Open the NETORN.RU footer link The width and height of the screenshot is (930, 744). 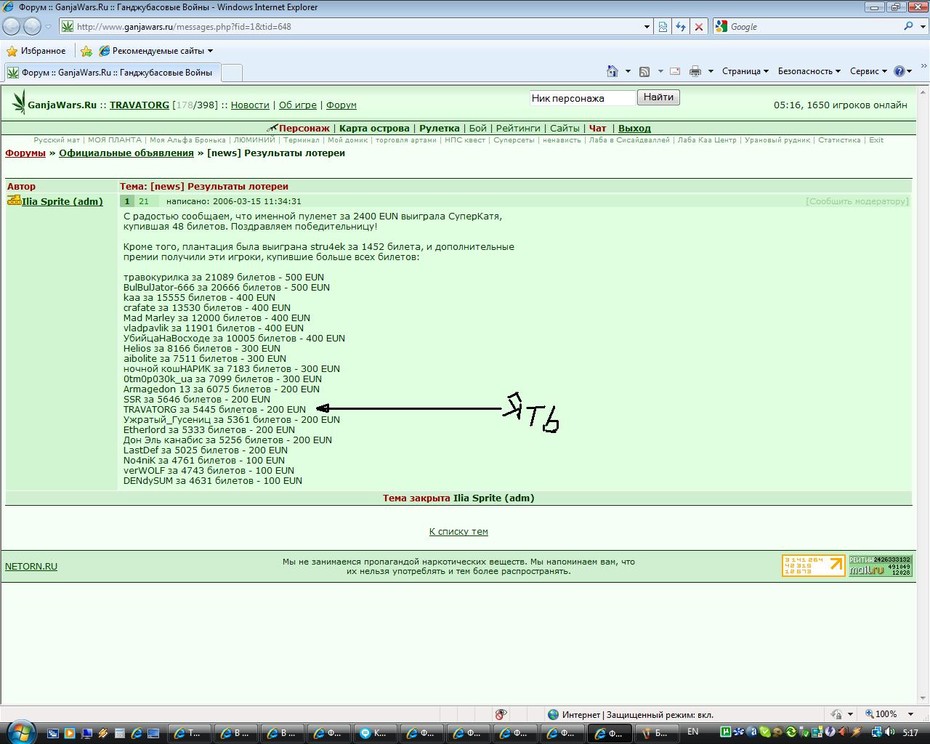[31, 567]
